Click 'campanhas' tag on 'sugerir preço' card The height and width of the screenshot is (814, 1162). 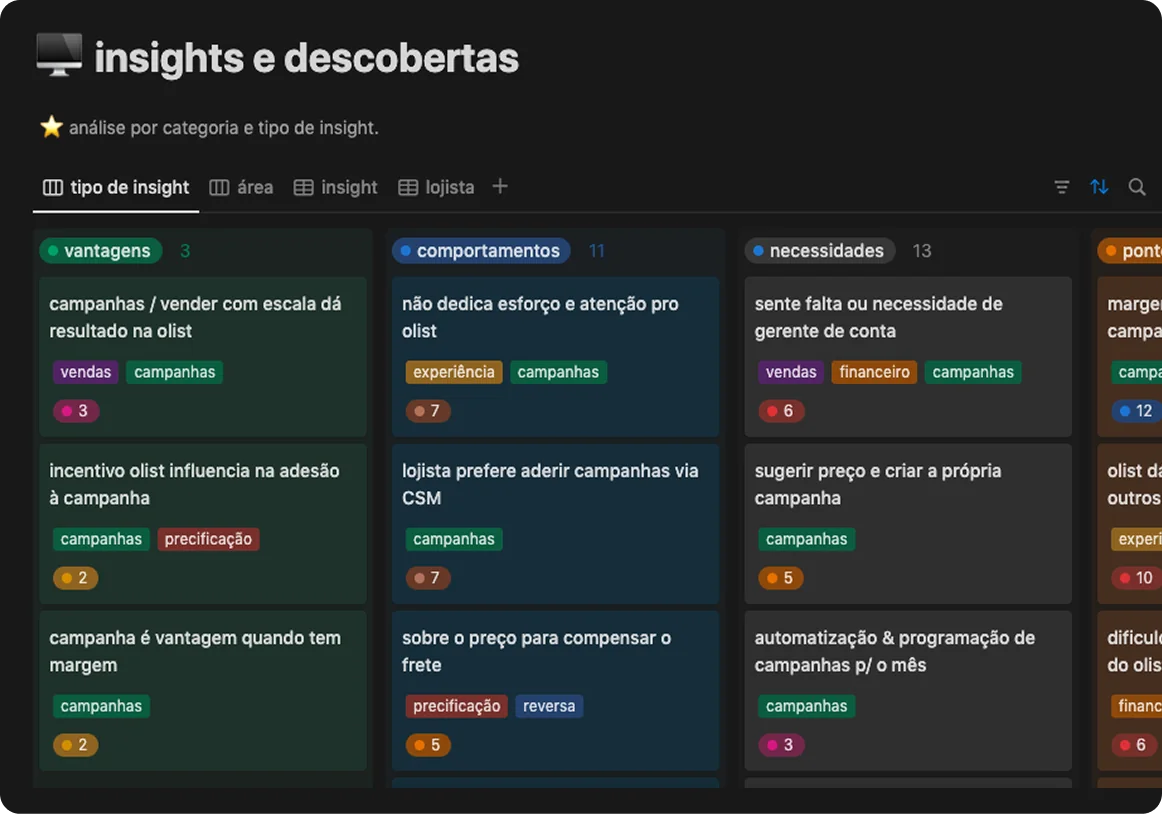pyautogui.click(x=807, y=539)
